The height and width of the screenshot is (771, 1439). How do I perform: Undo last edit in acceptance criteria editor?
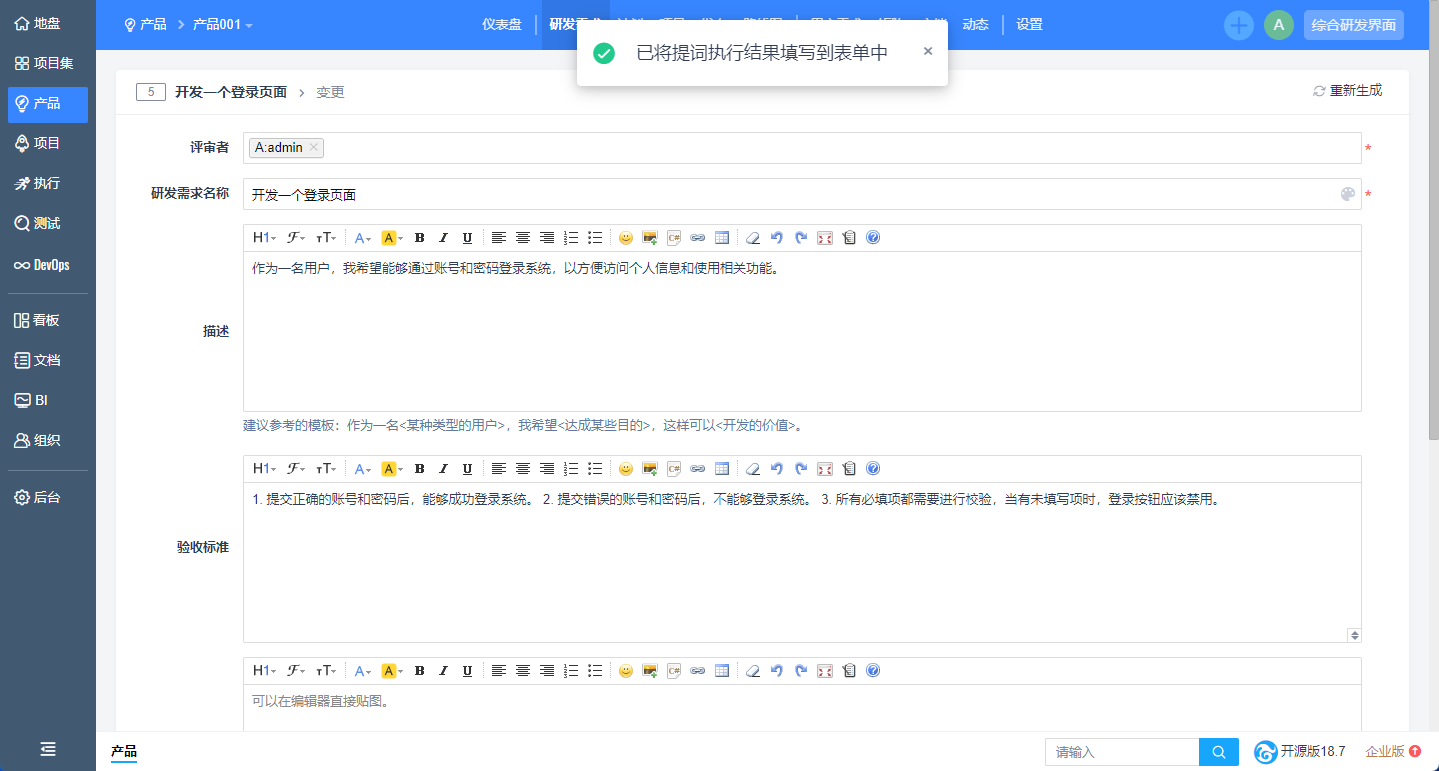[x=777, y=469]
